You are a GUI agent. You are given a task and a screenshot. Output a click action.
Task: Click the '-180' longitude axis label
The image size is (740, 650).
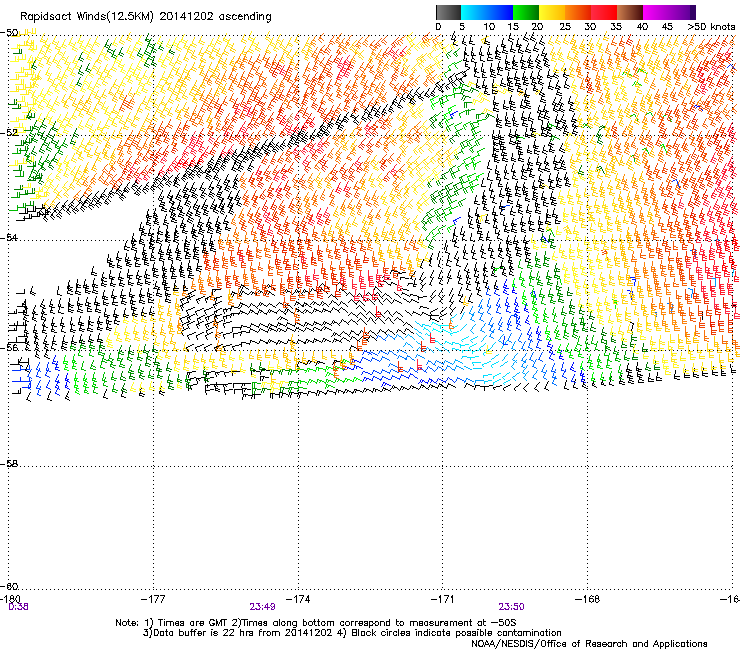point(10,599)
